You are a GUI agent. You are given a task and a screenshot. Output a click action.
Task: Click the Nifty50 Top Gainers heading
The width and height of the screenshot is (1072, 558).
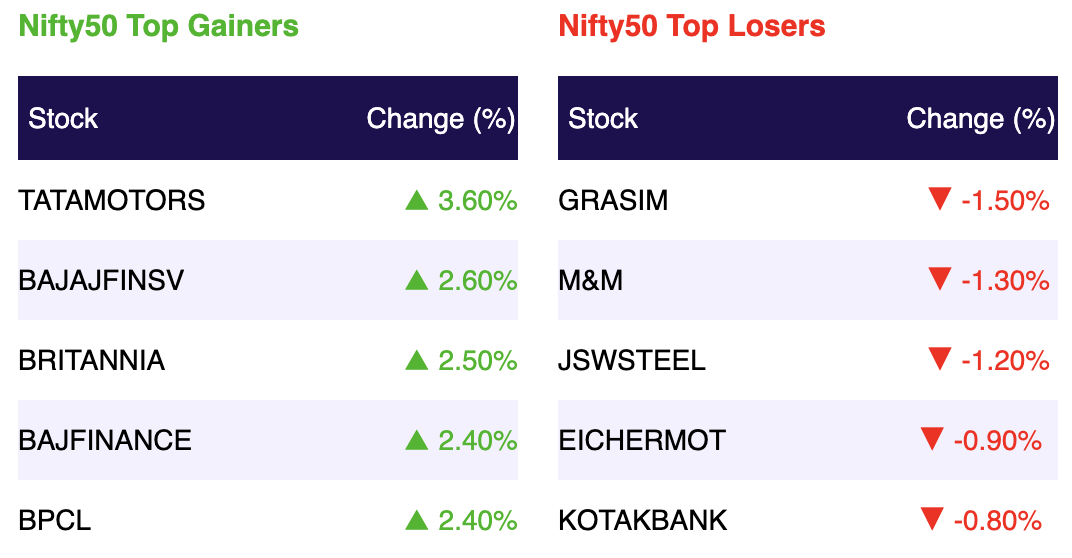pos(159,26)
